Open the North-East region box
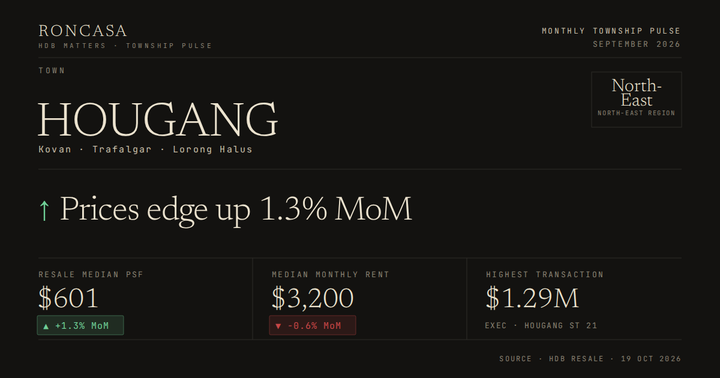 (636, 99)
